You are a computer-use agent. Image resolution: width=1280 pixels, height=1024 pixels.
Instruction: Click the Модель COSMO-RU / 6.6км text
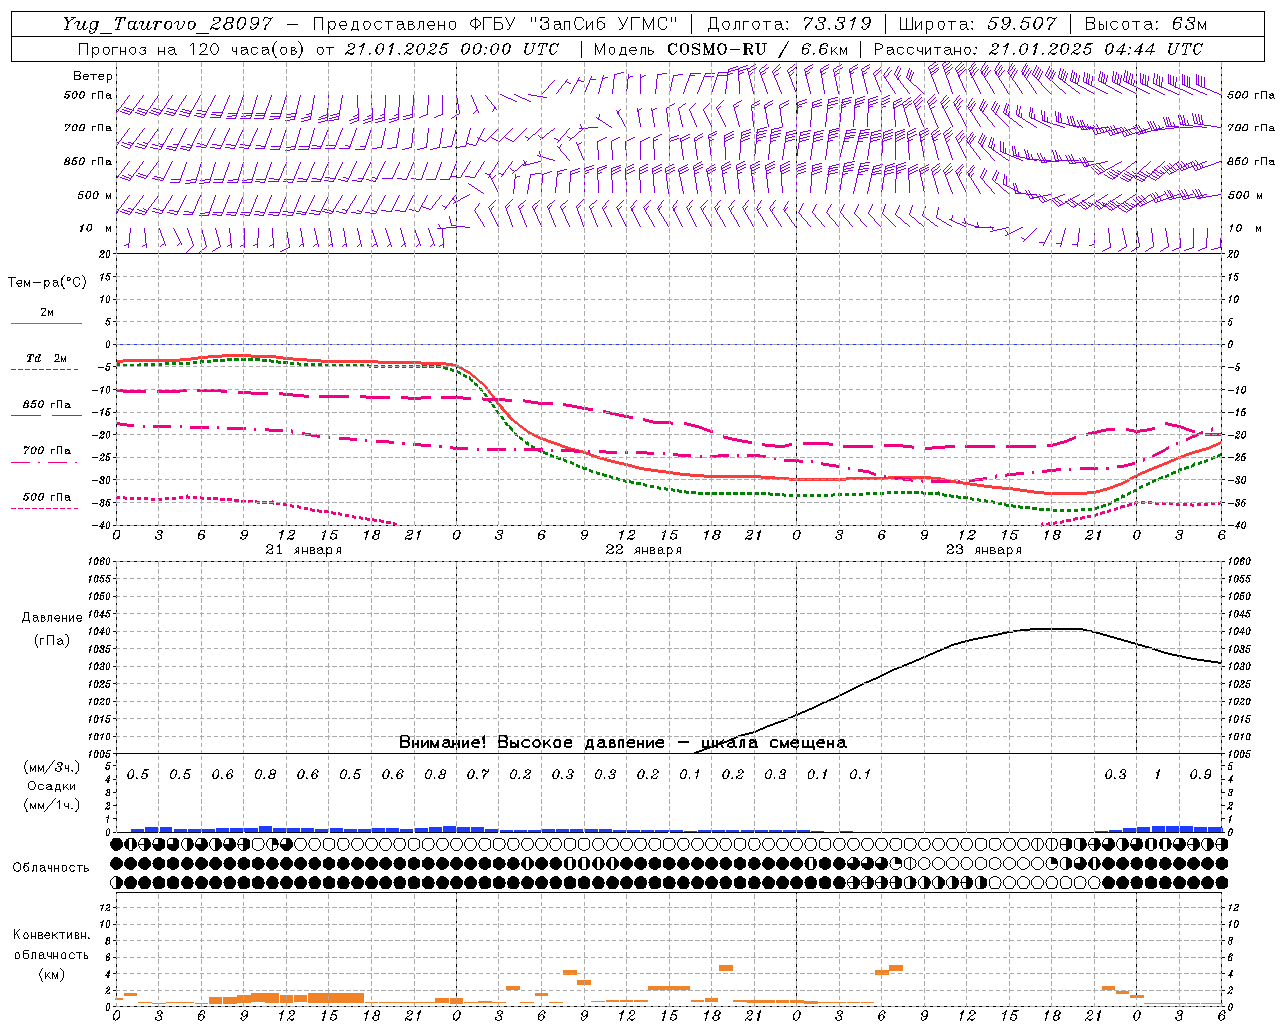coord(721,49)
